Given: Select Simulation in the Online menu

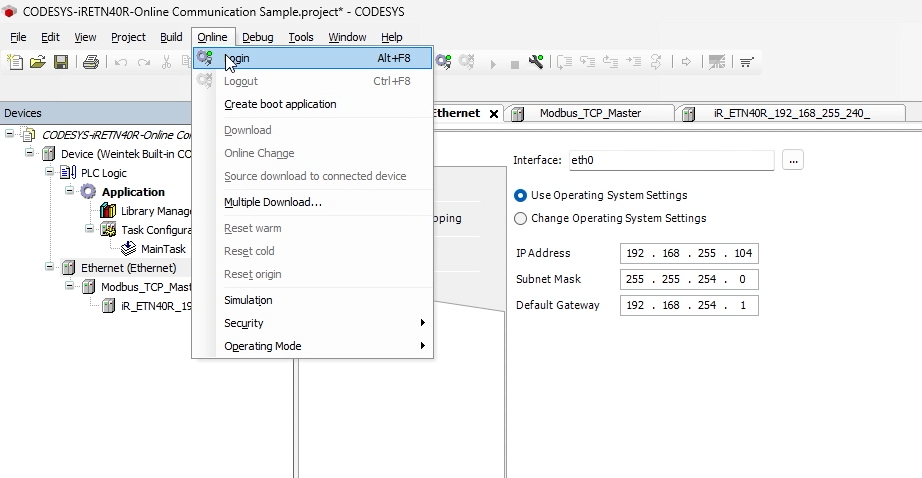Looking at the screenshot, I should [x=313, y=300].
